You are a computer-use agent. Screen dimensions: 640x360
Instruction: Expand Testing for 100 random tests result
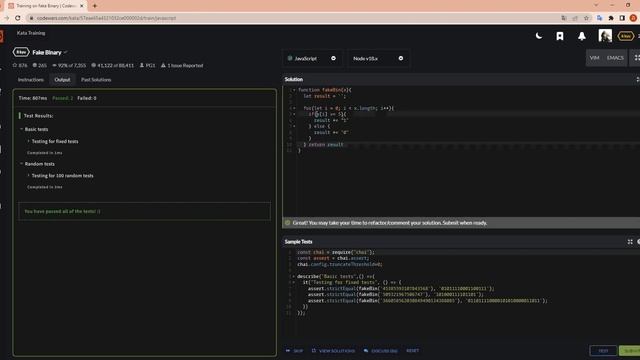pos(62,176)
